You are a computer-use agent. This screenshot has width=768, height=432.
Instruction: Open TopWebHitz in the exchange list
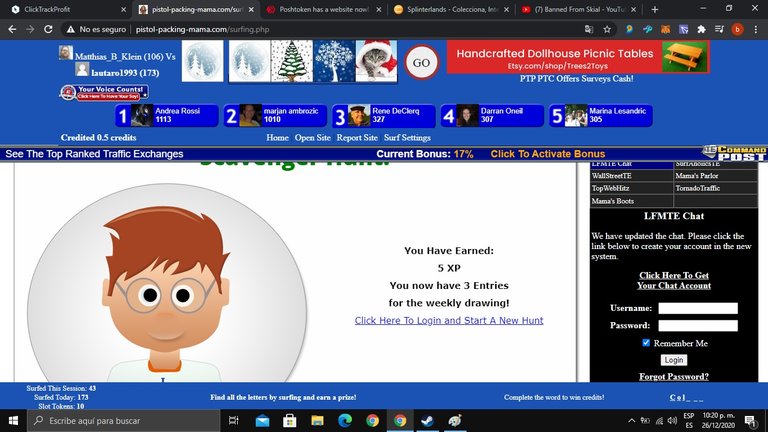610,188
